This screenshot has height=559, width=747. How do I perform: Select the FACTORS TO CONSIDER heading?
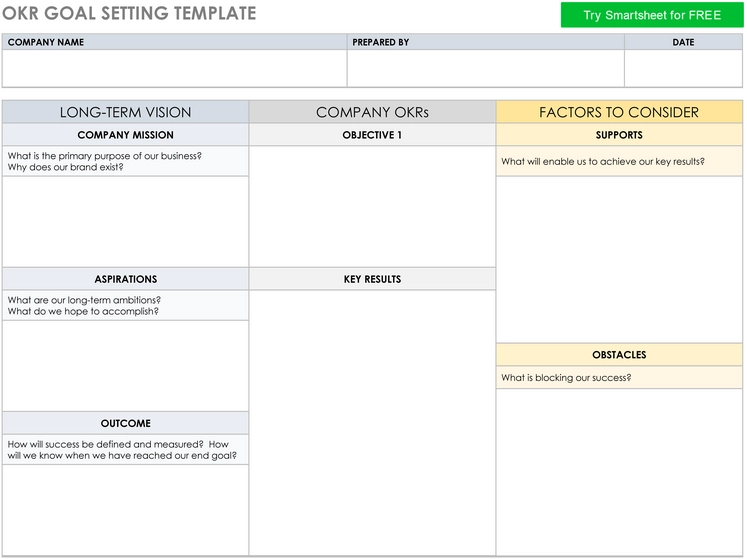[x=619, y=112]
